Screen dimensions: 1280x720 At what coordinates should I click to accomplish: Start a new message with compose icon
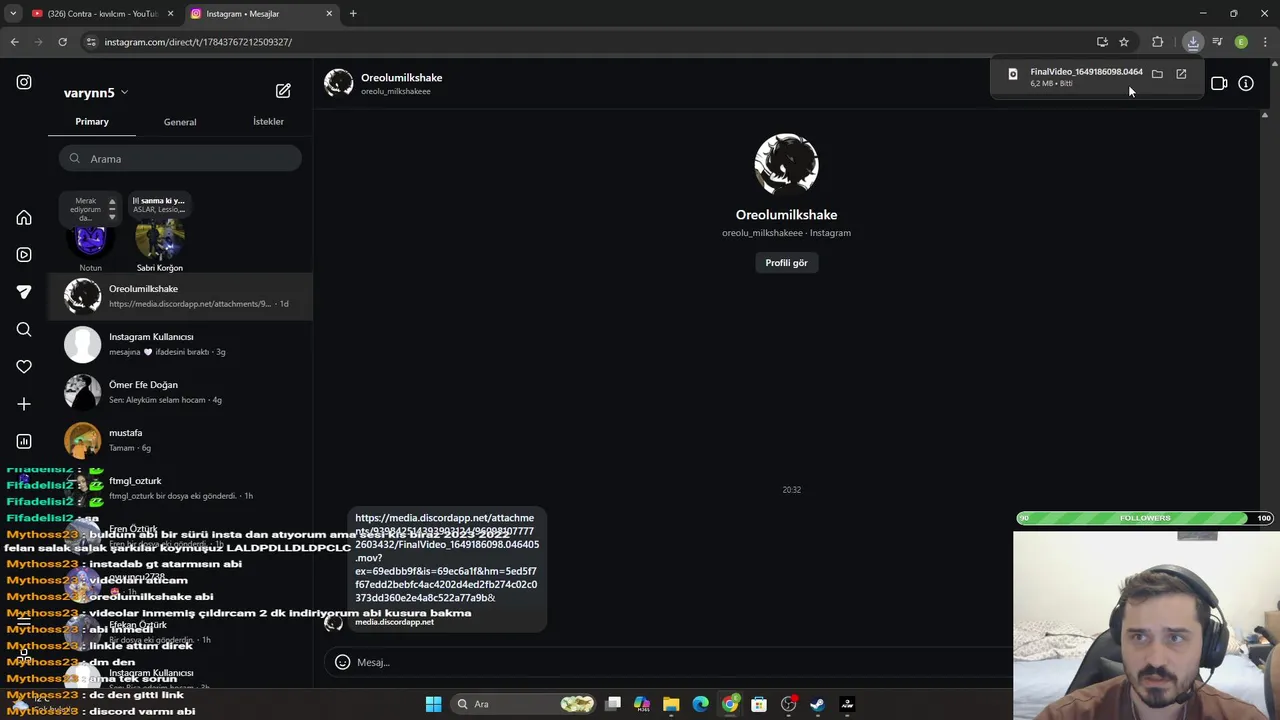pyautogui.click(x=283, y=91)
